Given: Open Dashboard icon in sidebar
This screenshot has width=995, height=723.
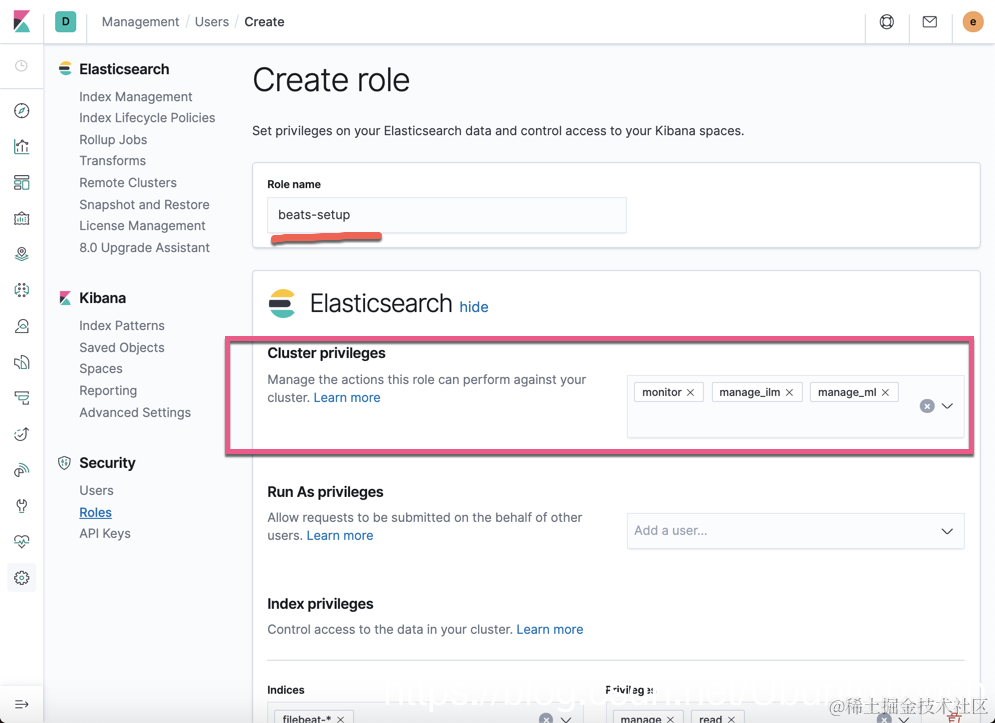Looking at the screenshot, I should click(x=22, y=183).
